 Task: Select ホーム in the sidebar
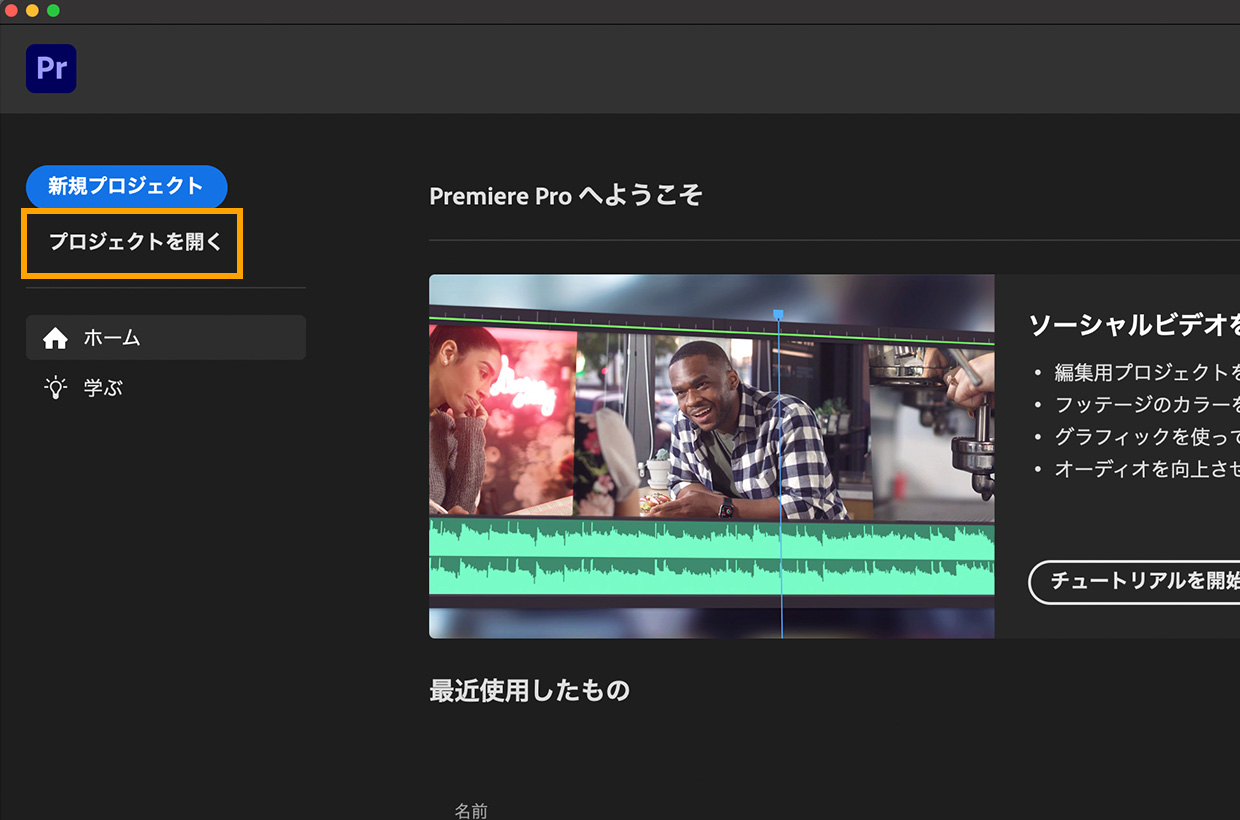click(x=166, y=338)
